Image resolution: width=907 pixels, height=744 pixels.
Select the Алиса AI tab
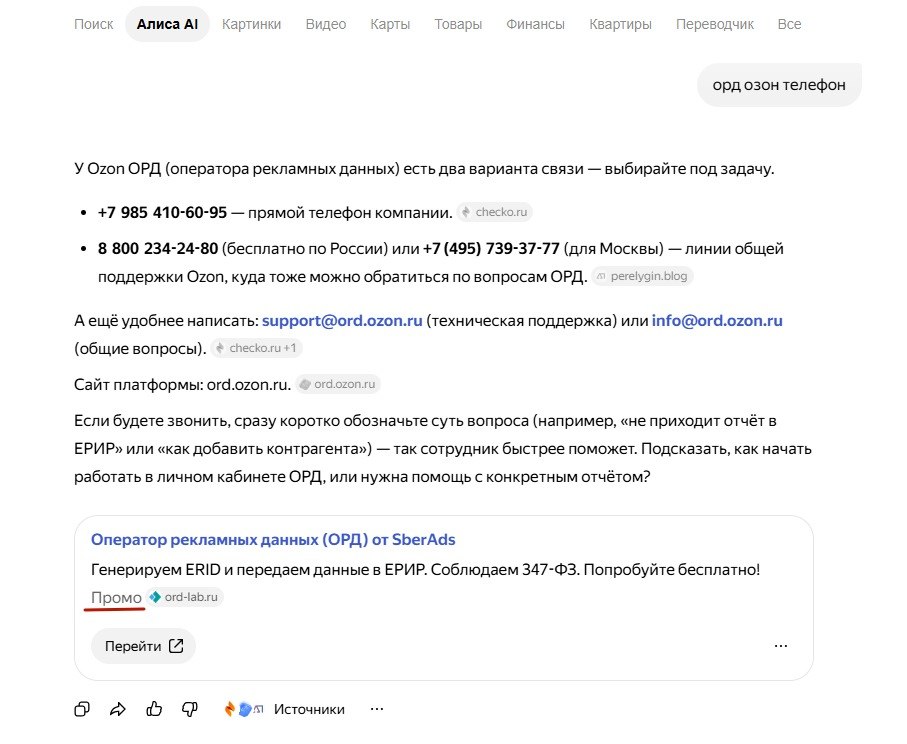pos(167,24)
